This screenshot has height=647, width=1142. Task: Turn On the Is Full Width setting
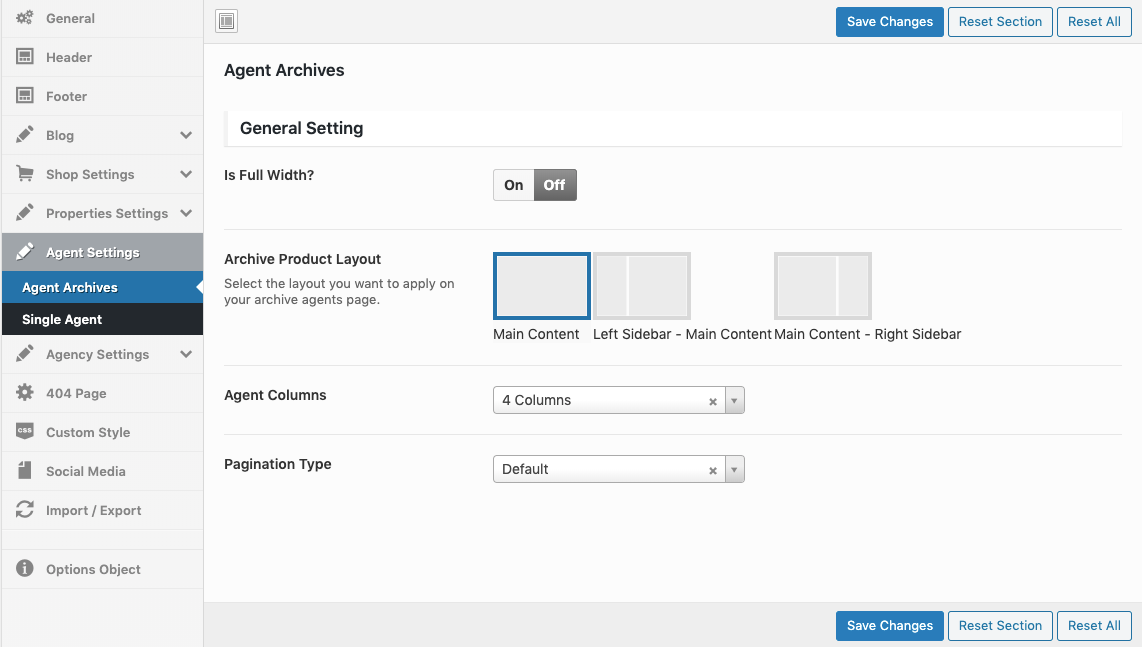[513, 184]
